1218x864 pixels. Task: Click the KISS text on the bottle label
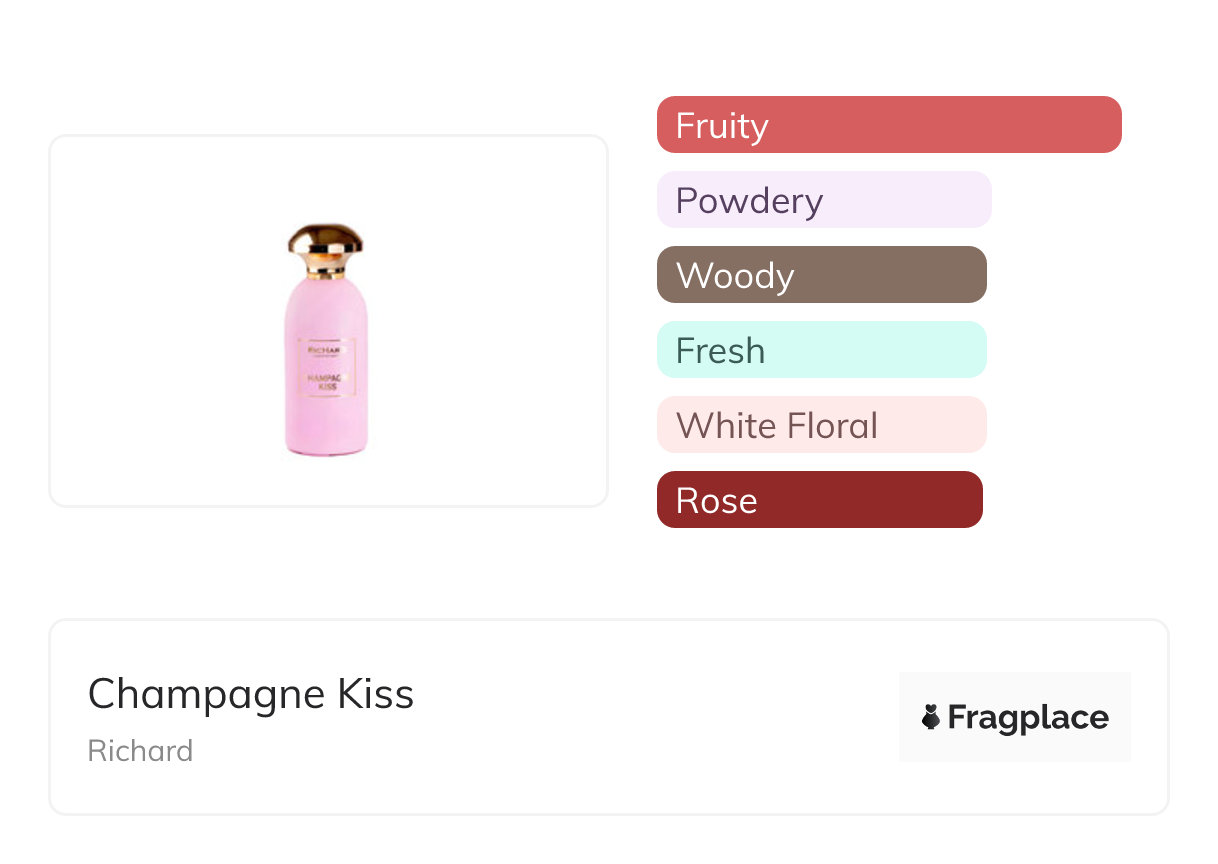326,386
